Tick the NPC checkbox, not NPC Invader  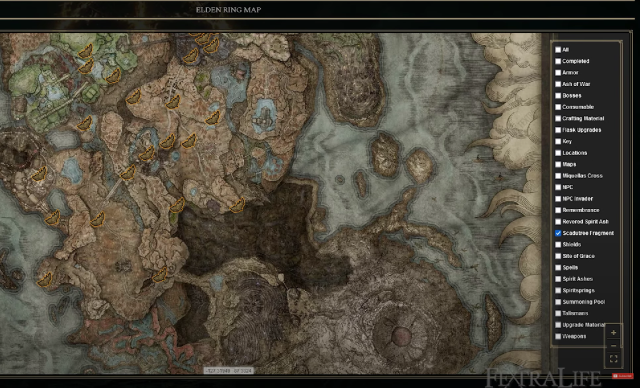click(x=558, y=187)
